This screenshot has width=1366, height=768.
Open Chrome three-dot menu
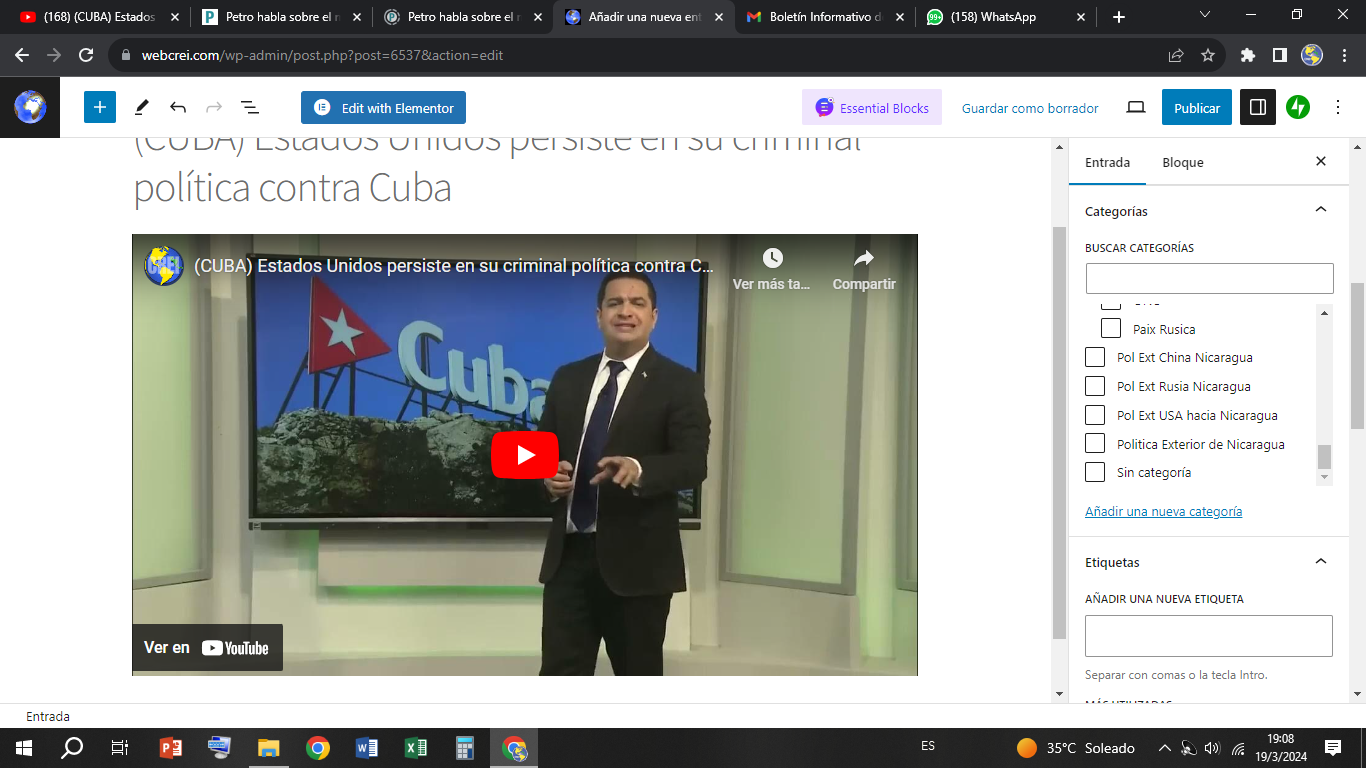point(1344,55)
